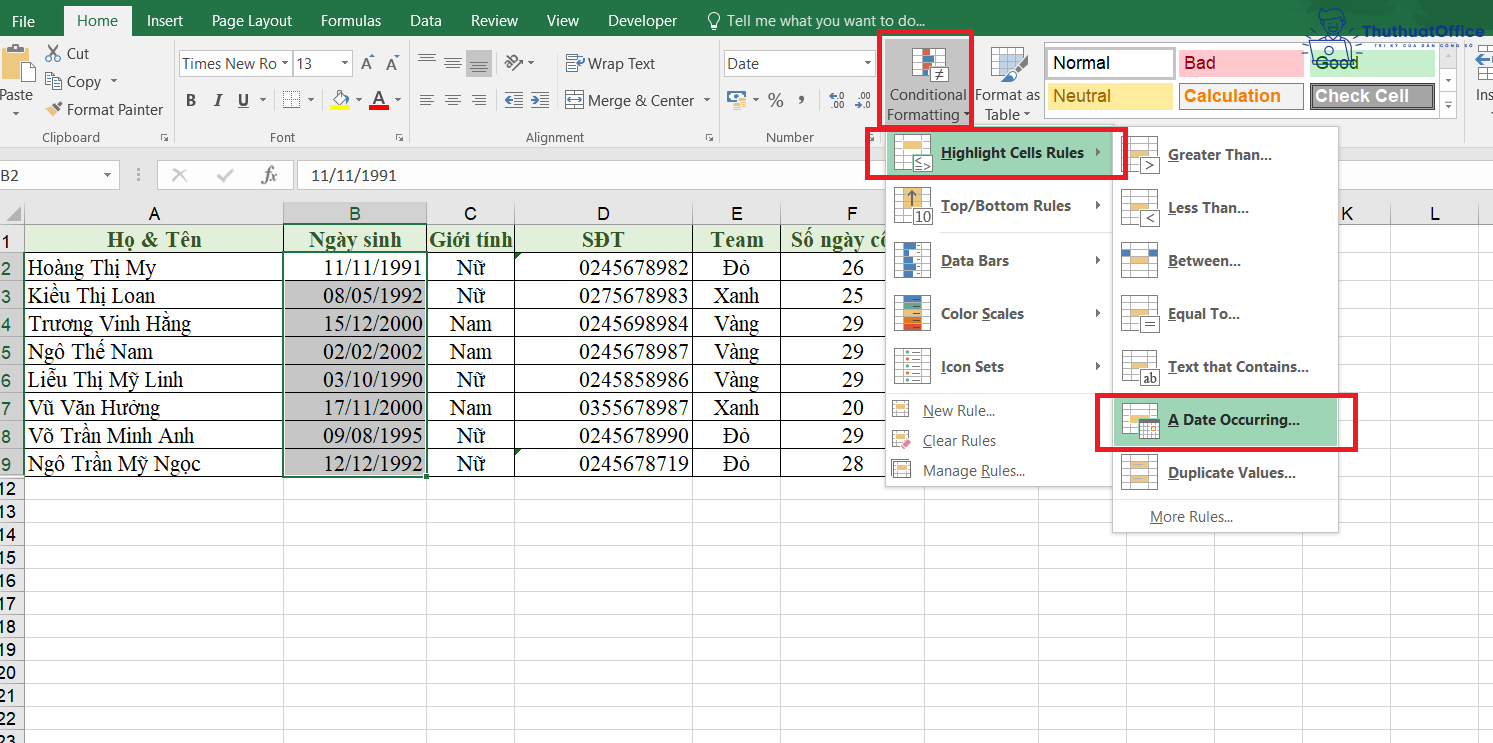Open the font name dropdown

[x=284, y=63]
